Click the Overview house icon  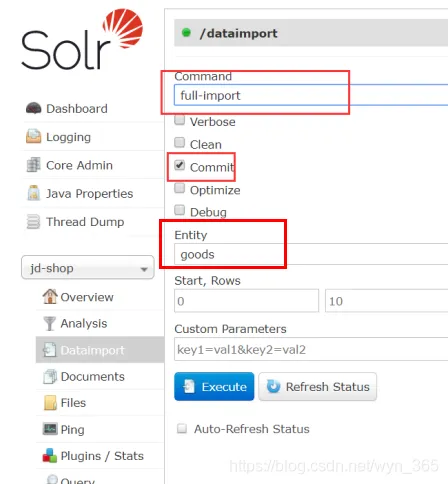50,296
